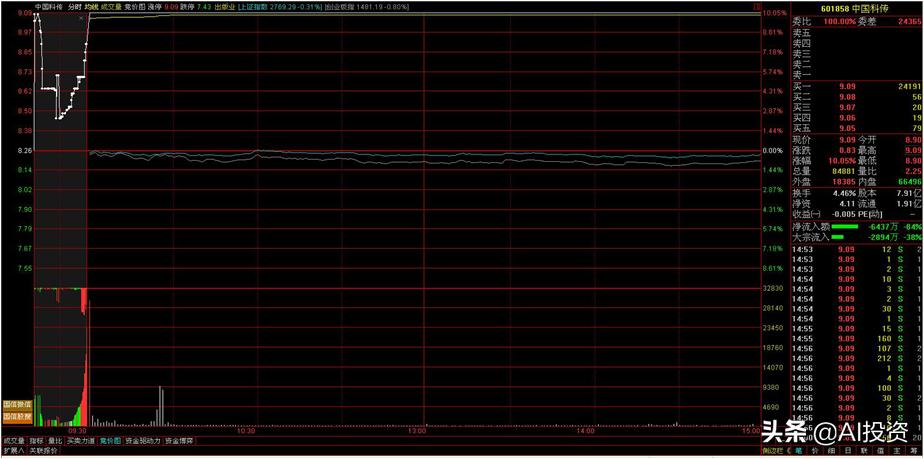Viewport: 924px width, 459px height.
Task: Click the 601858 中国科传 stock title
Action: [855, 8]
